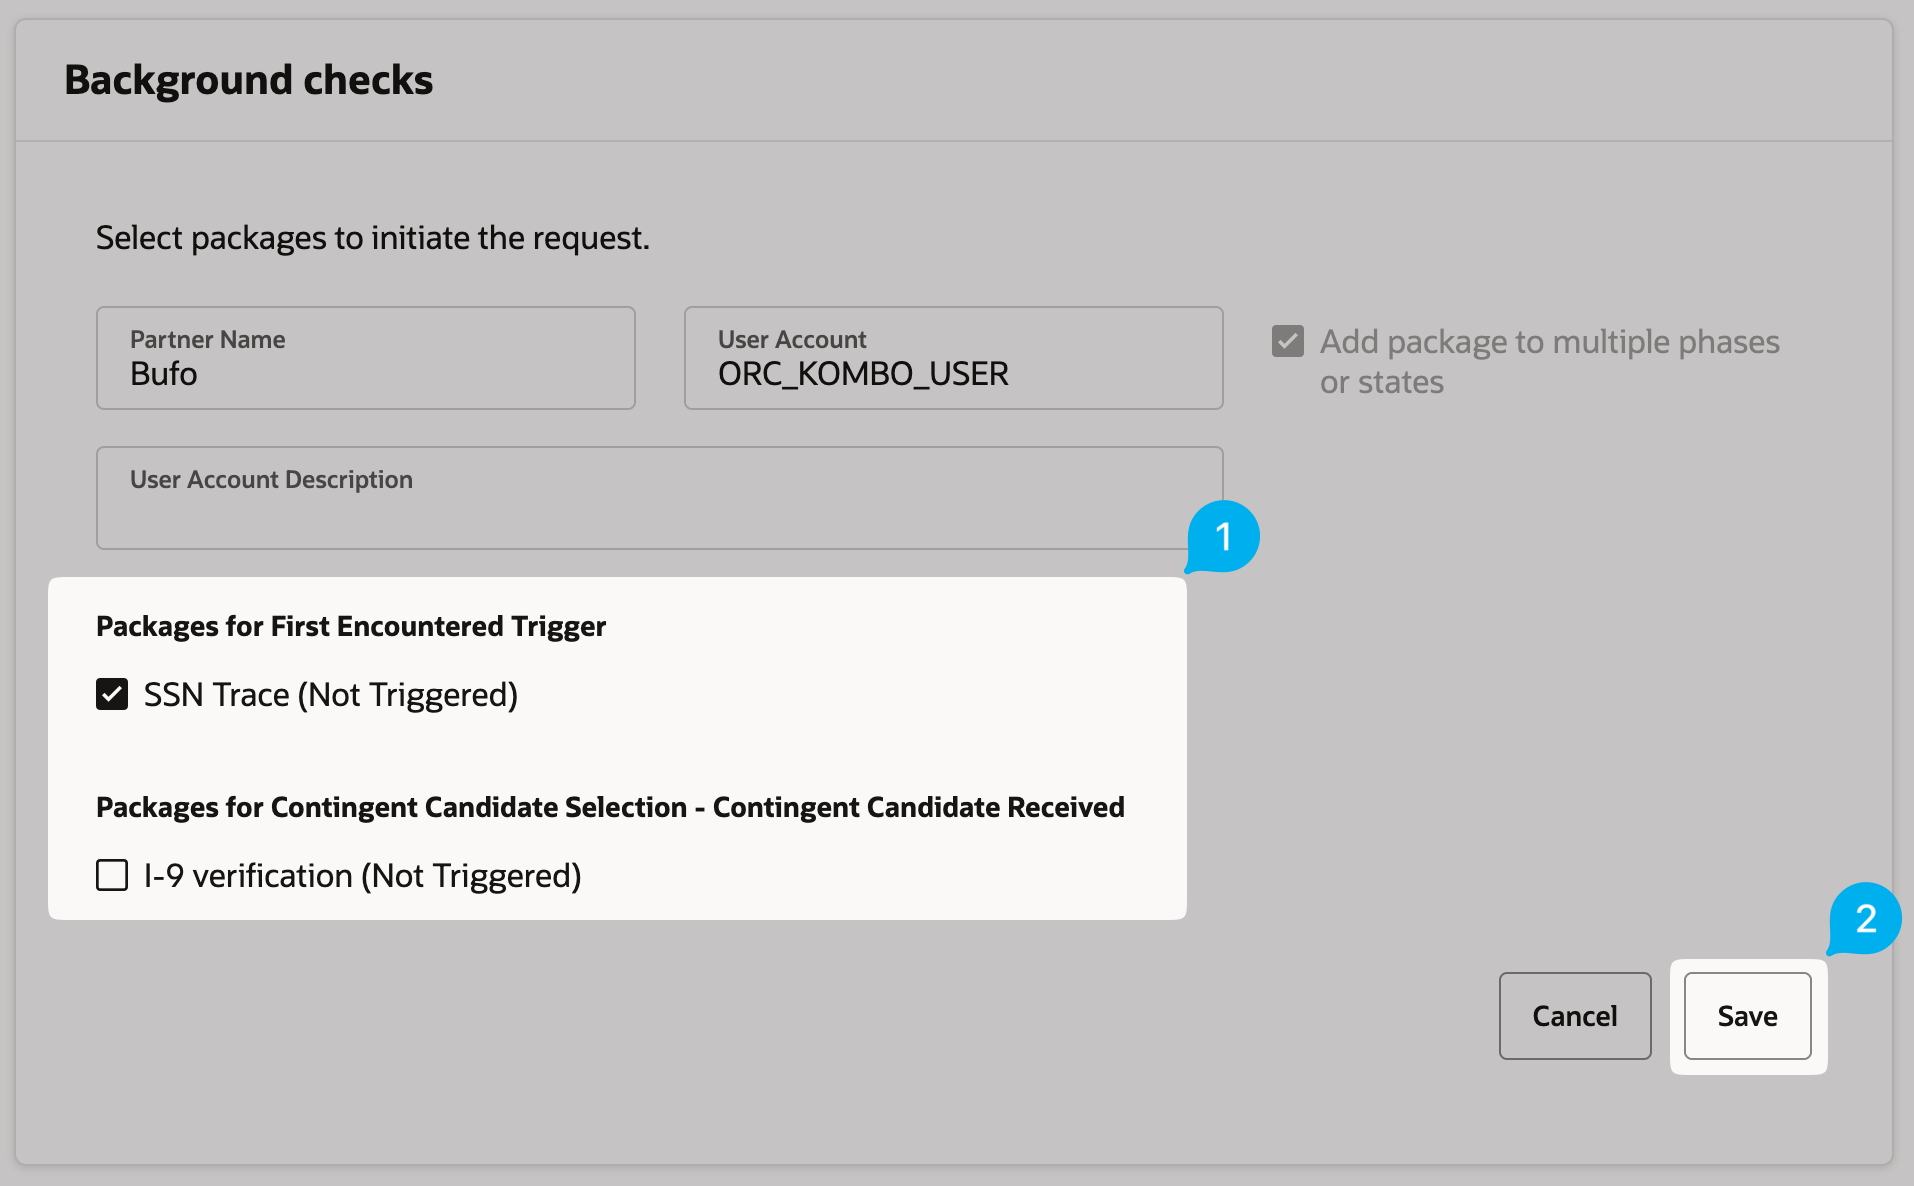
Task: Click the blue callout marker 1
Action: click(1223, 537)
